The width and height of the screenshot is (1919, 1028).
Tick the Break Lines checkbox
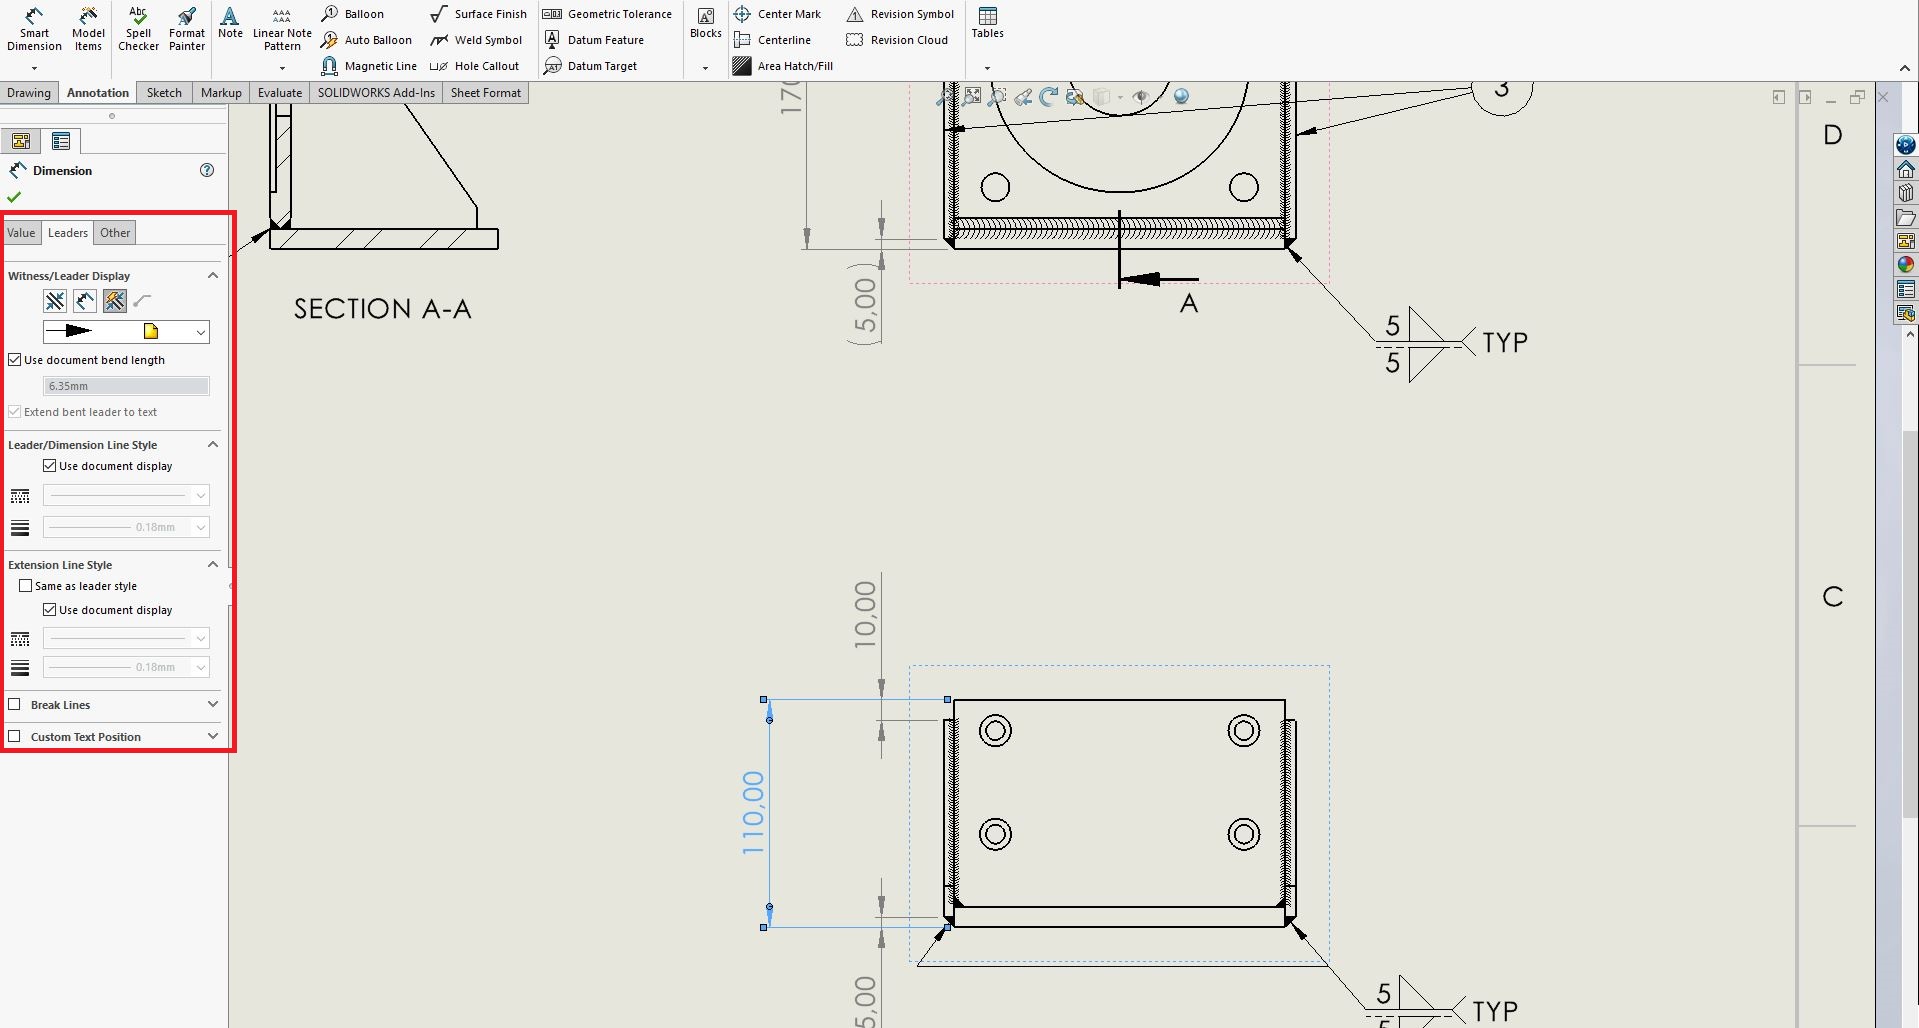(15, 705)
